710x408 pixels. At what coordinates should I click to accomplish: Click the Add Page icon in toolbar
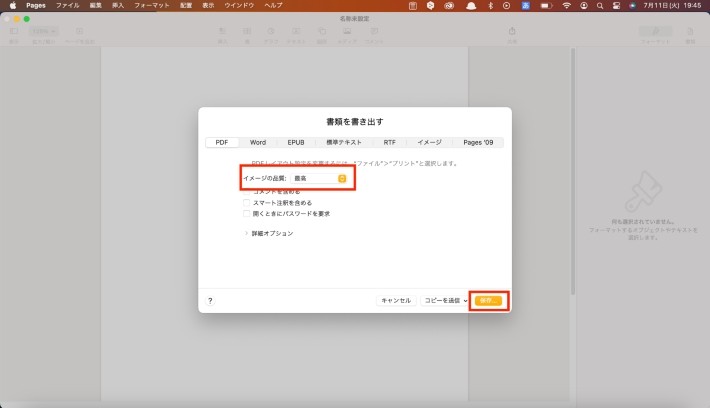click(79, 31)
